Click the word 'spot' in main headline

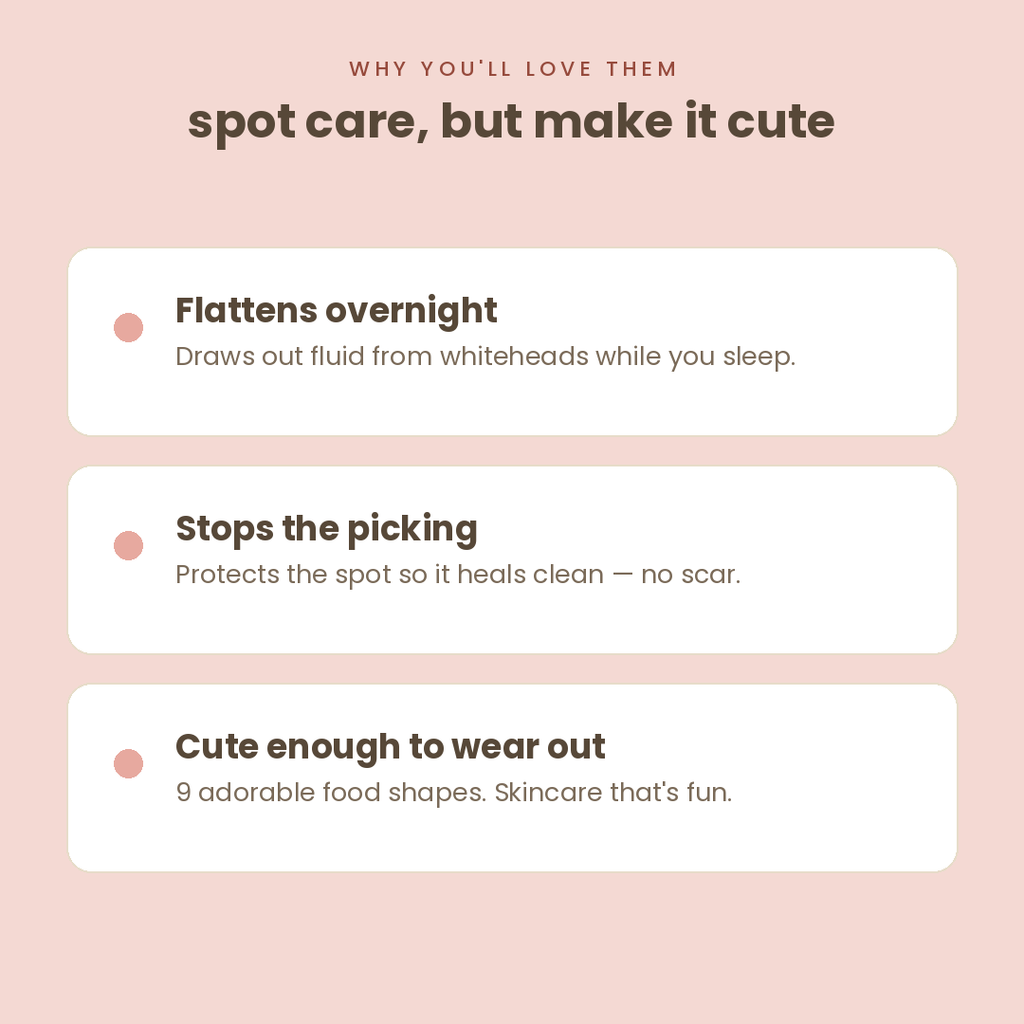(241, 124)
